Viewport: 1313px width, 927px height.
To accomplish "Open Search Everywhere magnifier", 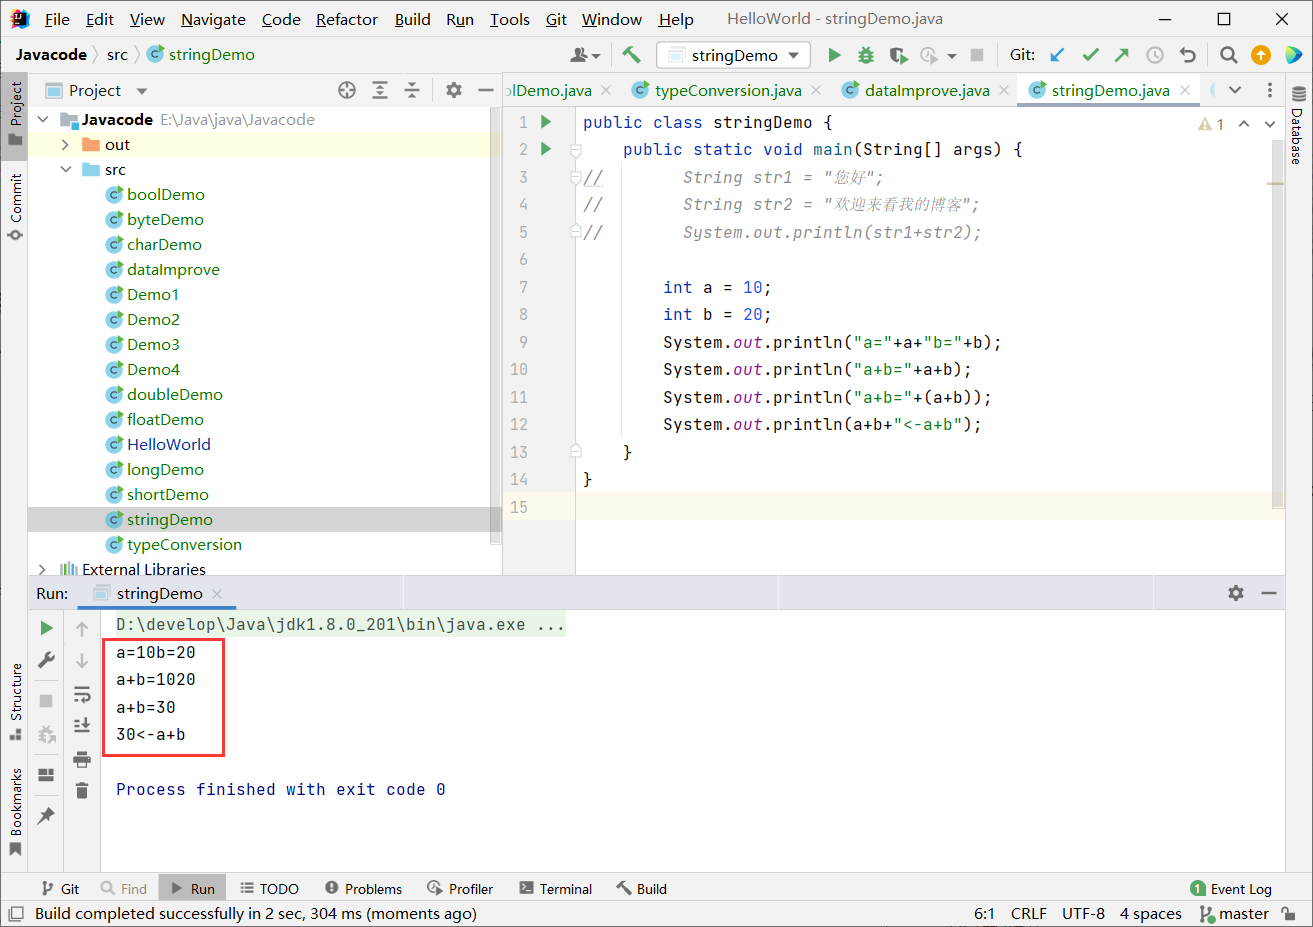I will click(1229, 55).
